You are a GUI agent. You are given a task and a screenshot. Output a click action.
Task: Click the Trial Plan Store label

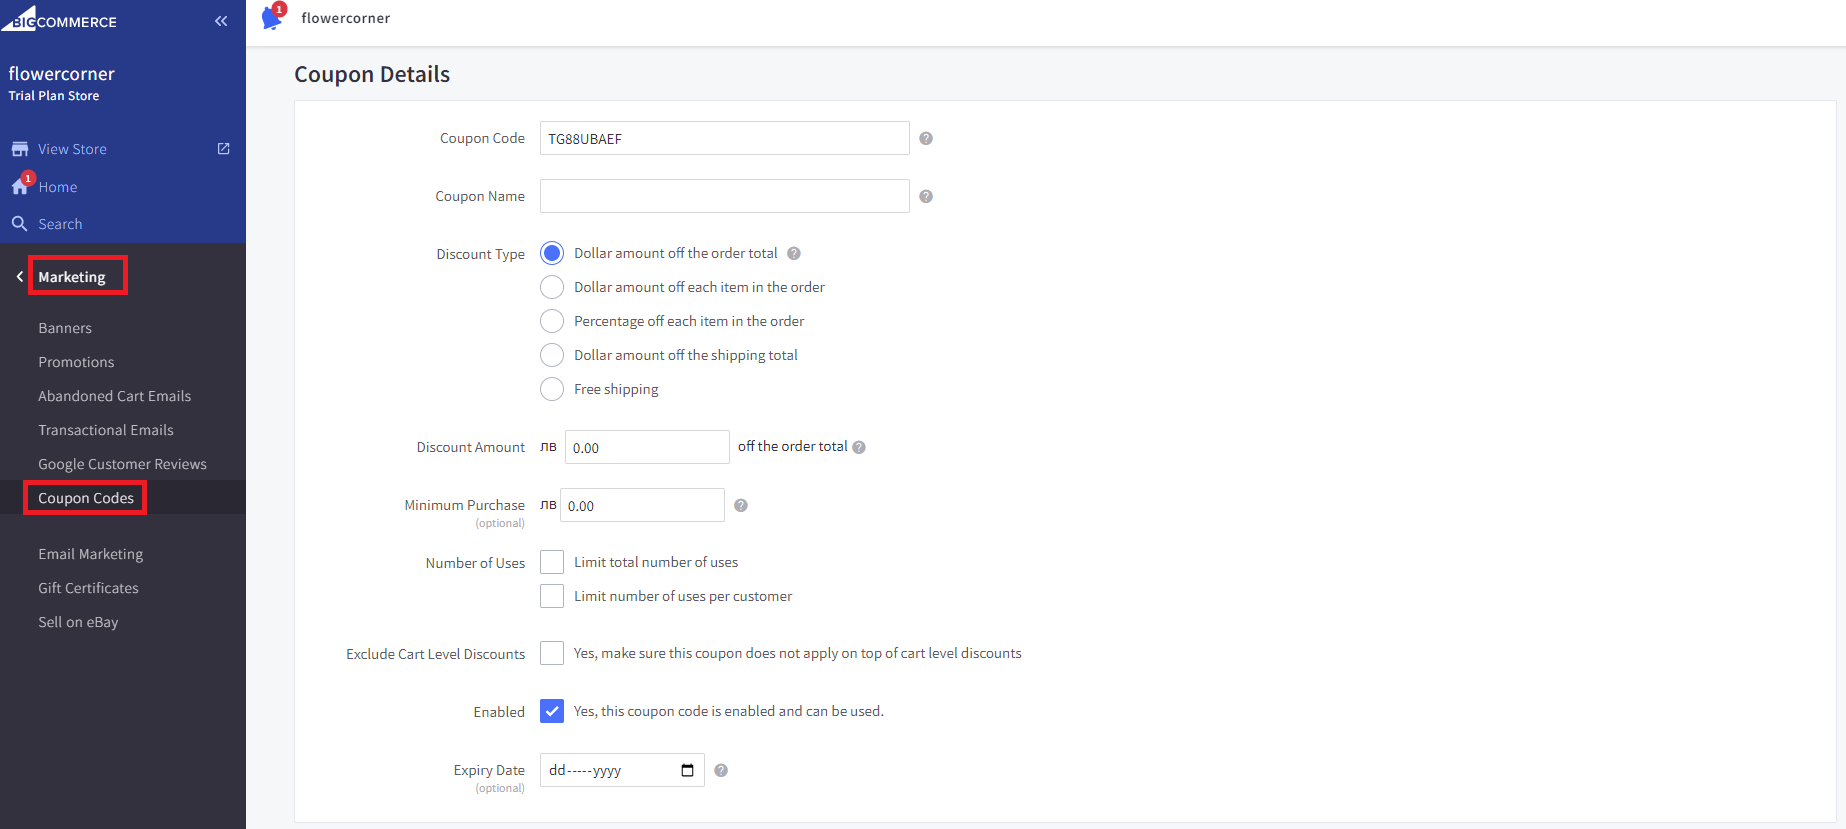pos(54,96)
